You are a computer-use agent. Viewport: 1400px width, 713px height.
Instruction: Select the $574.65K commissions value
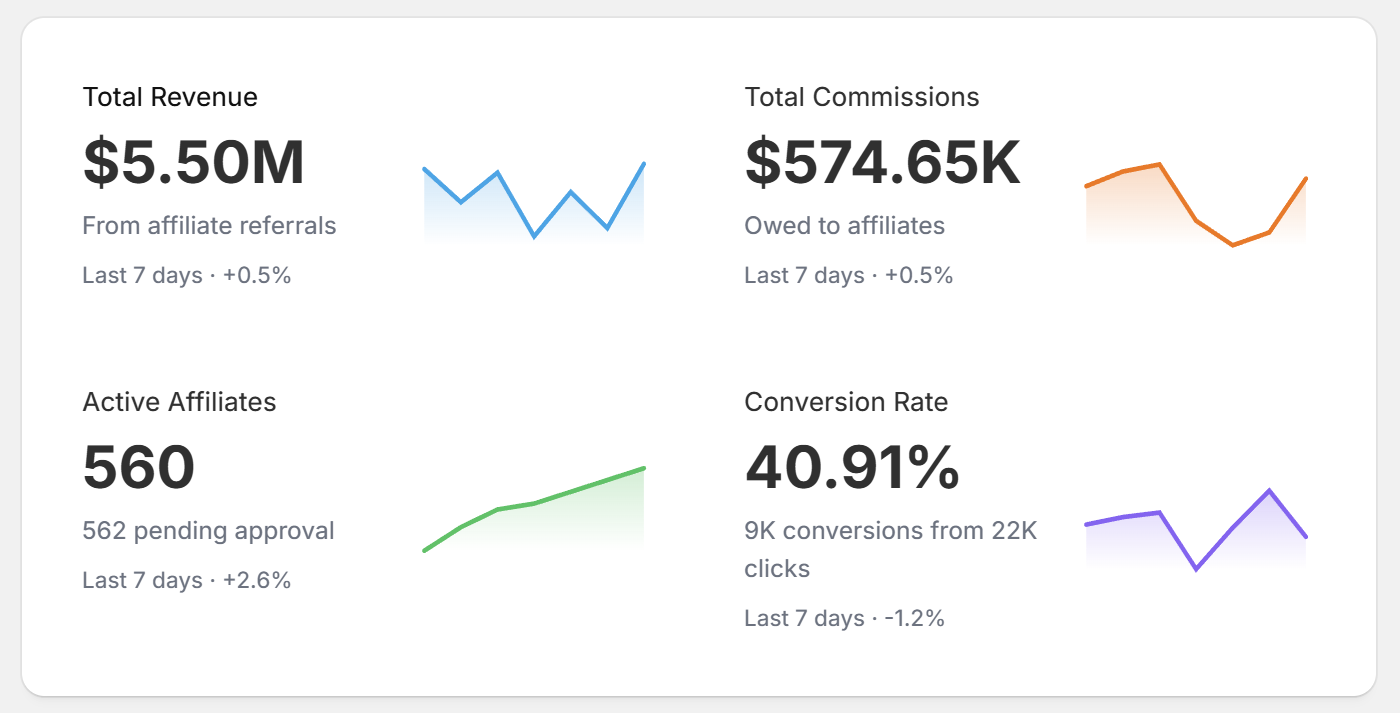(882, 163)
